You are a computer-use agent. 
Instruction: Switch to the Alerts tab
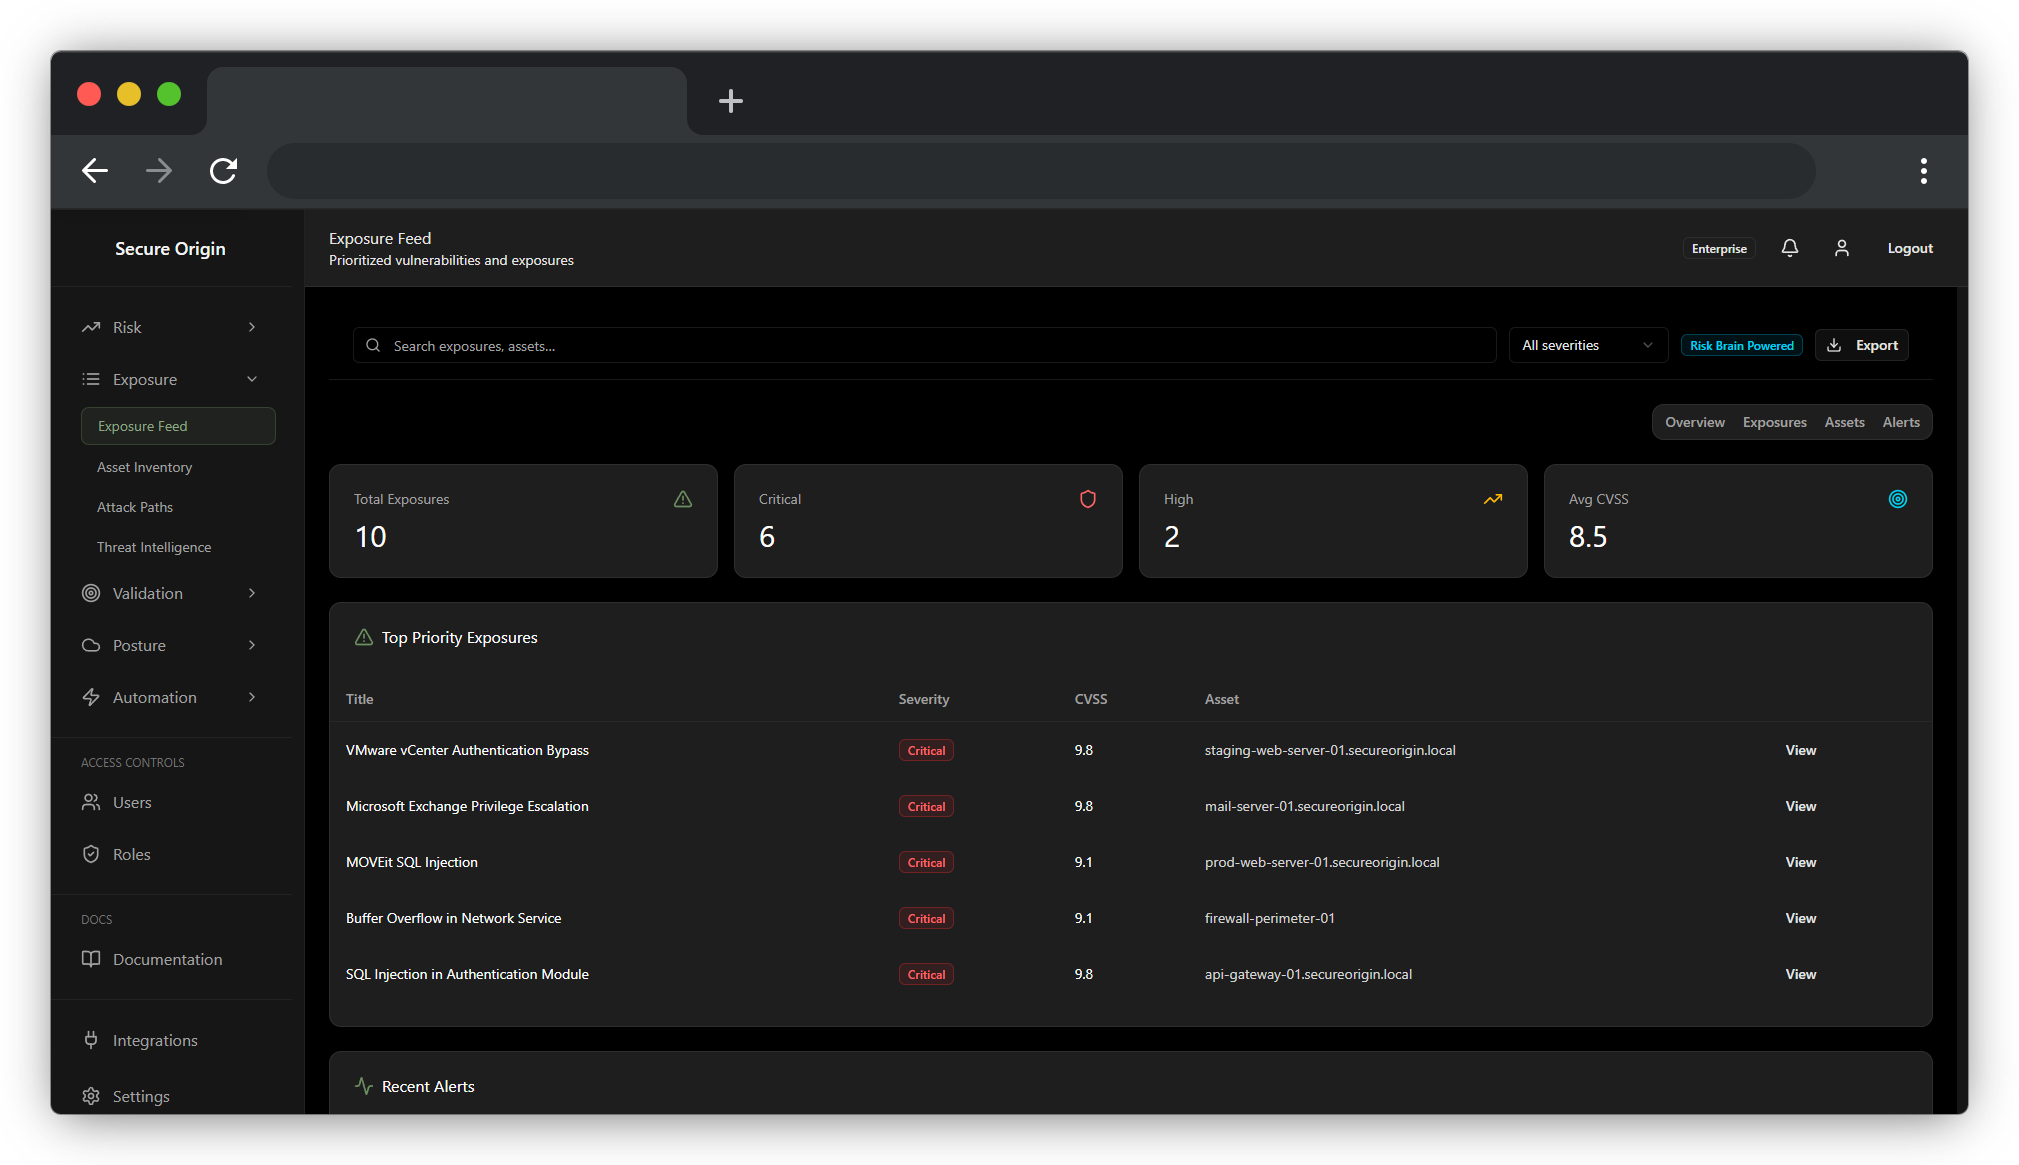pyautogui.click(x=1900, y=422)
